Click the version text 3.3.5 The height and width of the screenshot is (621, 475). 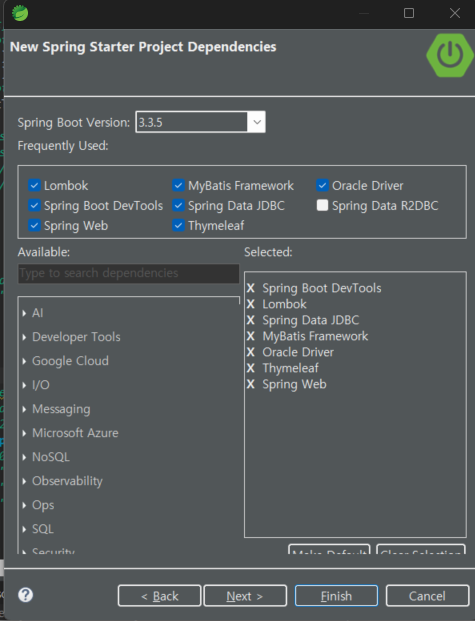(x=151, y=122)
